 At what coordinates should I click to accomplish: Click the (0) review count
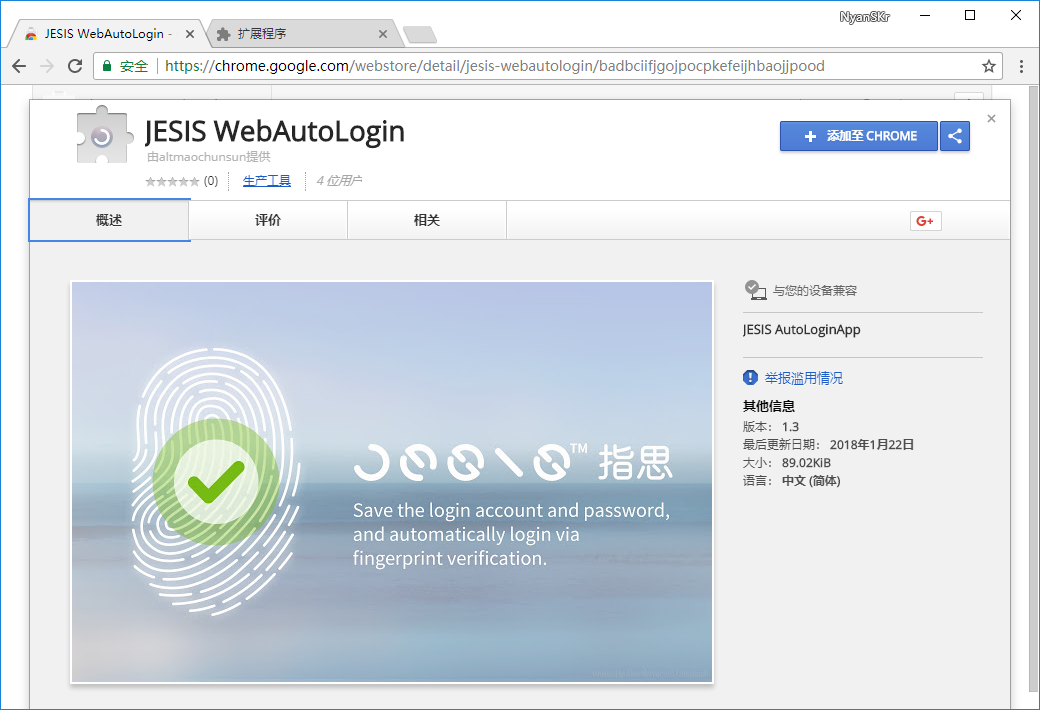(x=211, y=181)
